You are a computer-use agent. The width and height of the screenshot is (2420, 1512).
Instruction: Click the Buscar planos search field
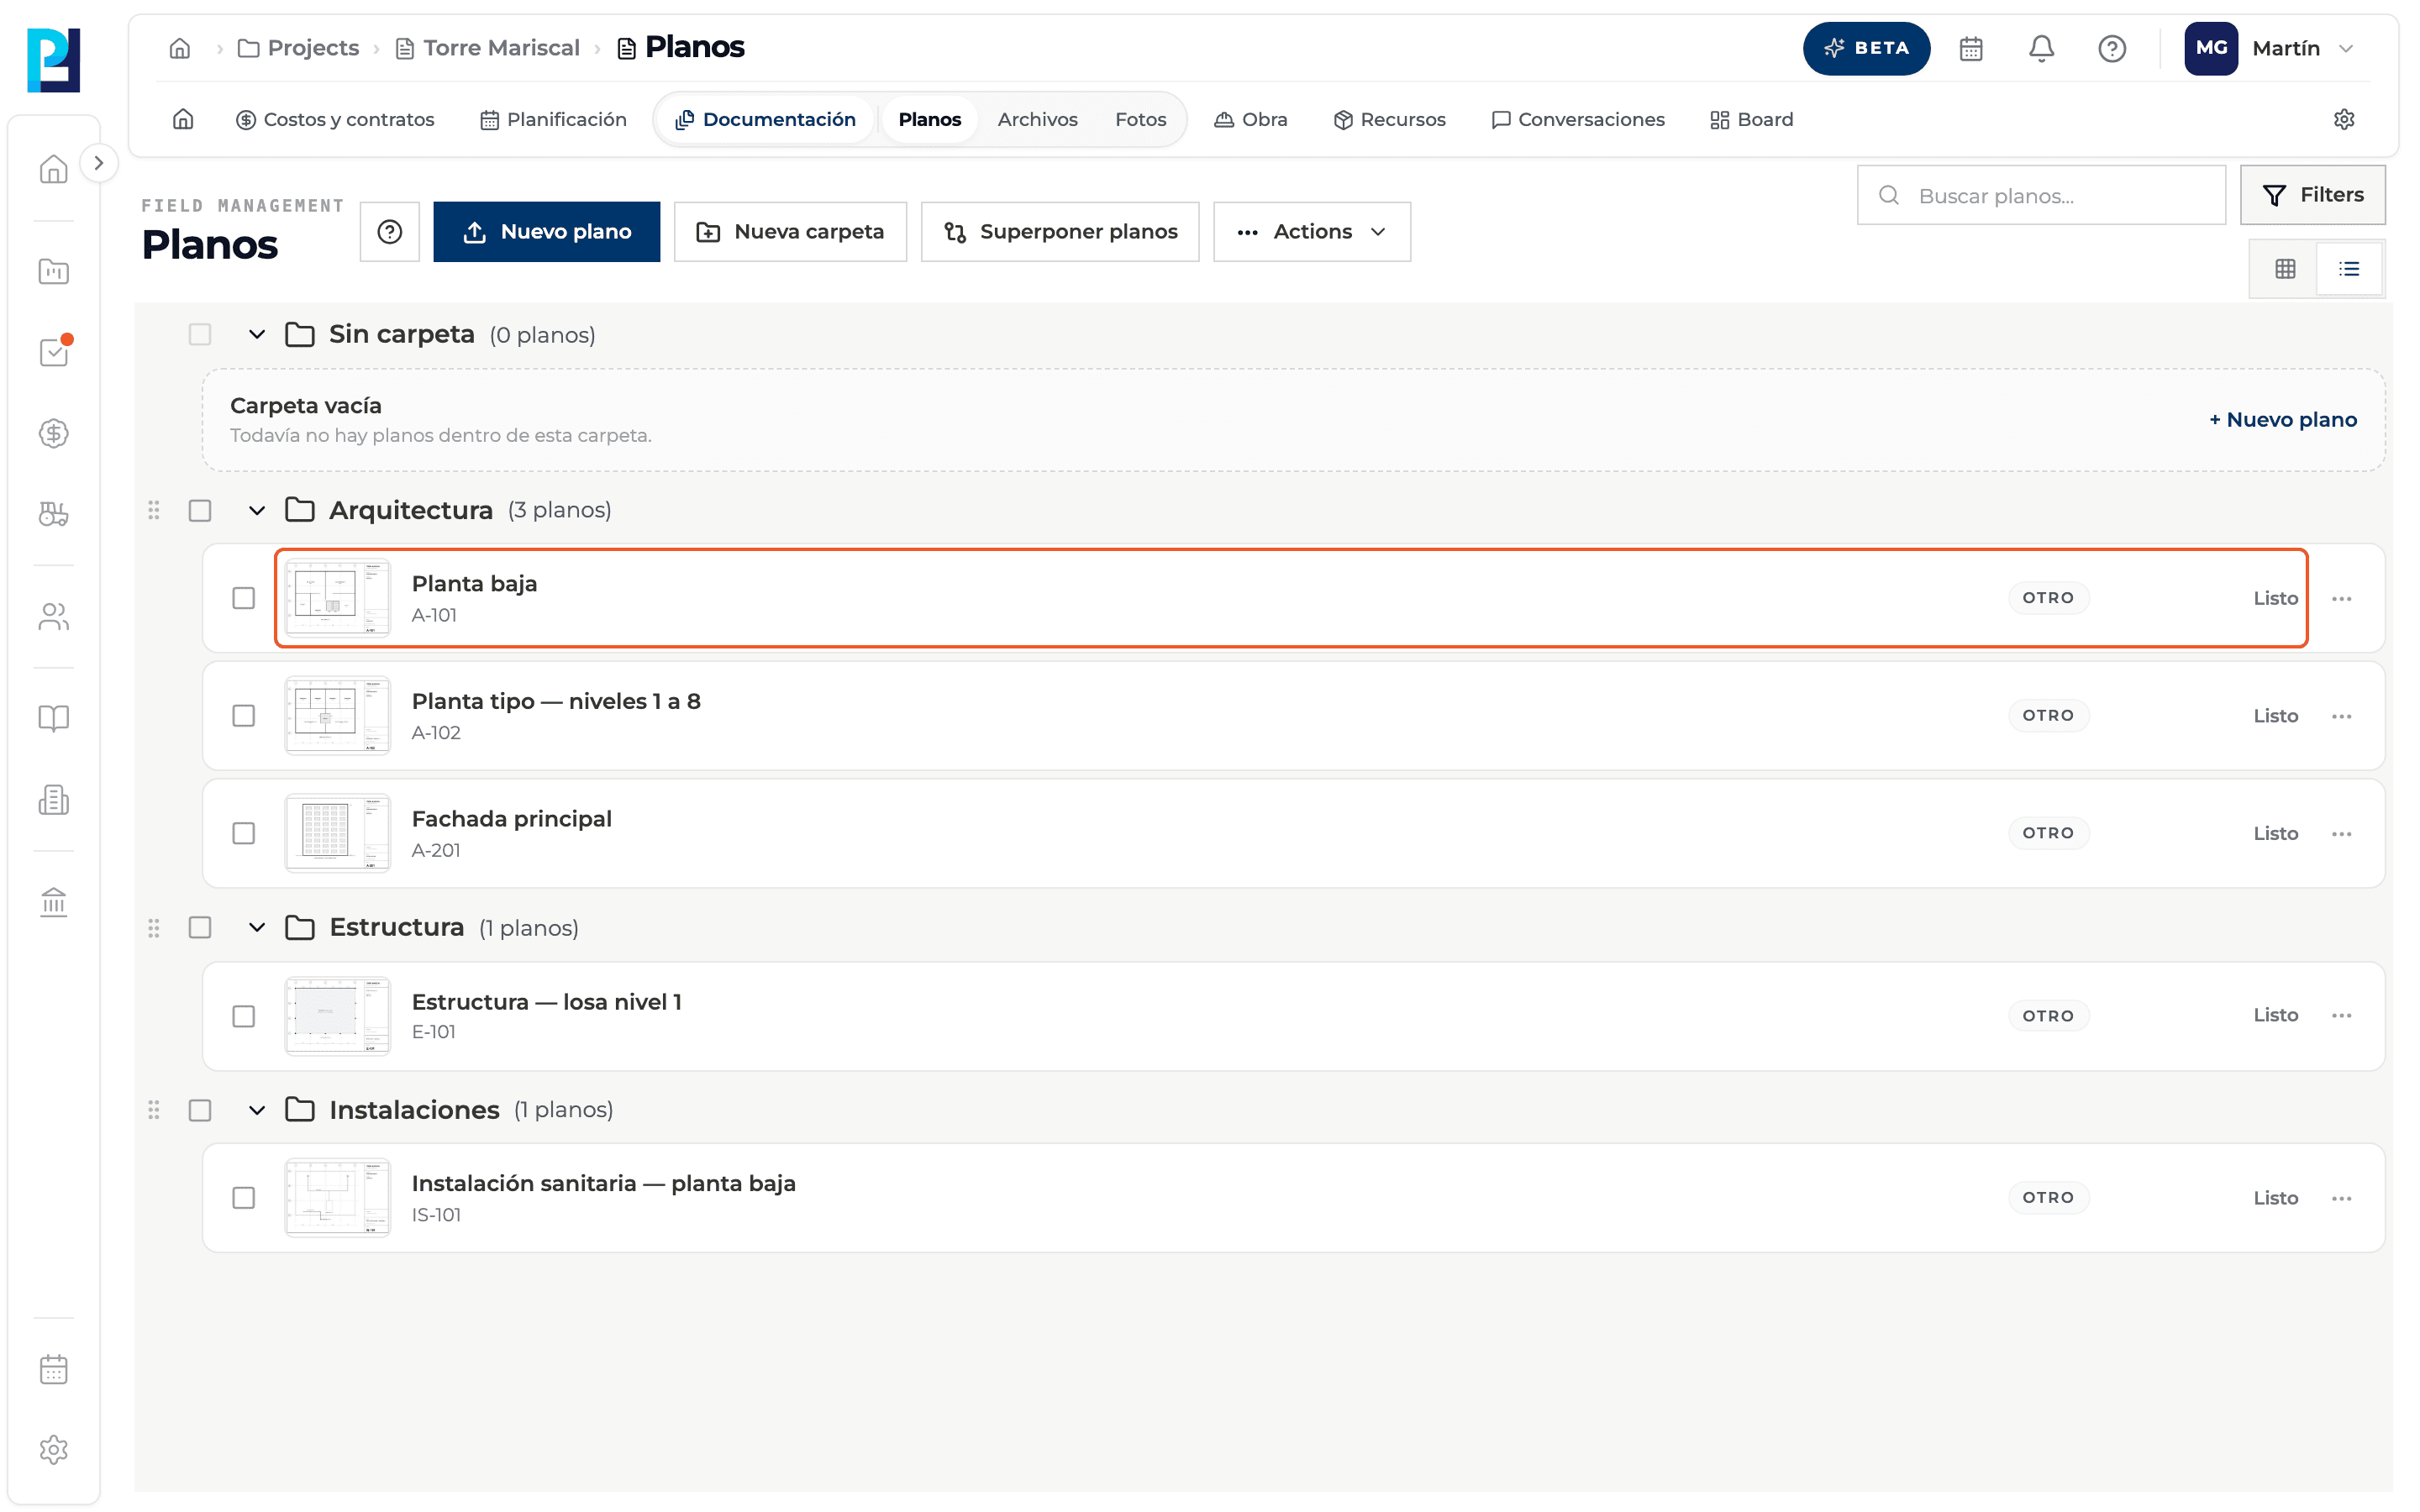click(2041, 195)
